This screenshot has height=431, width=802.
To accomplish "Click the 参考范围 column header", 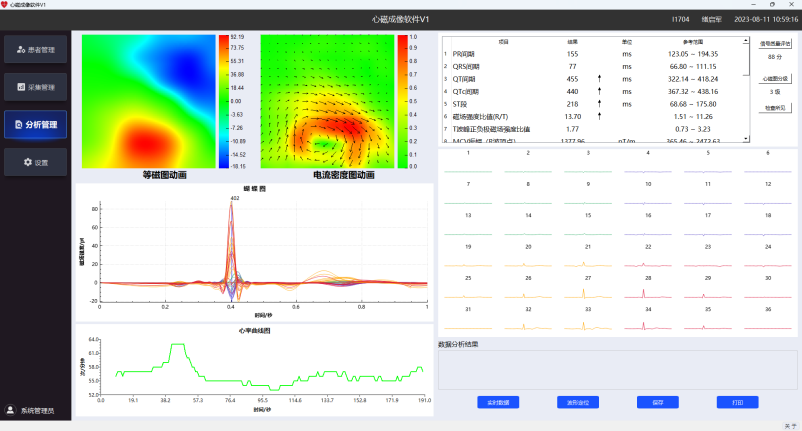I will (693, 42).
